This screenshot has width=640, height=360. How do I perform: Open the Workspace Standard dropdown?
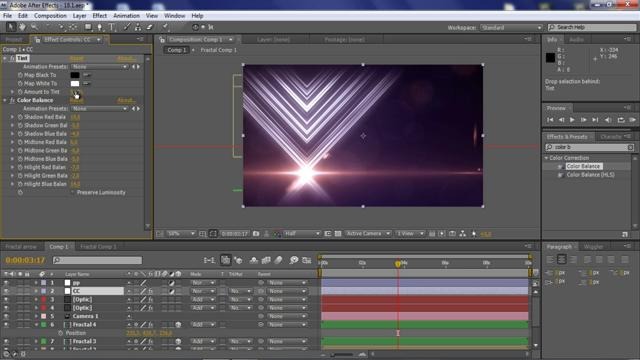coord(511,27)
